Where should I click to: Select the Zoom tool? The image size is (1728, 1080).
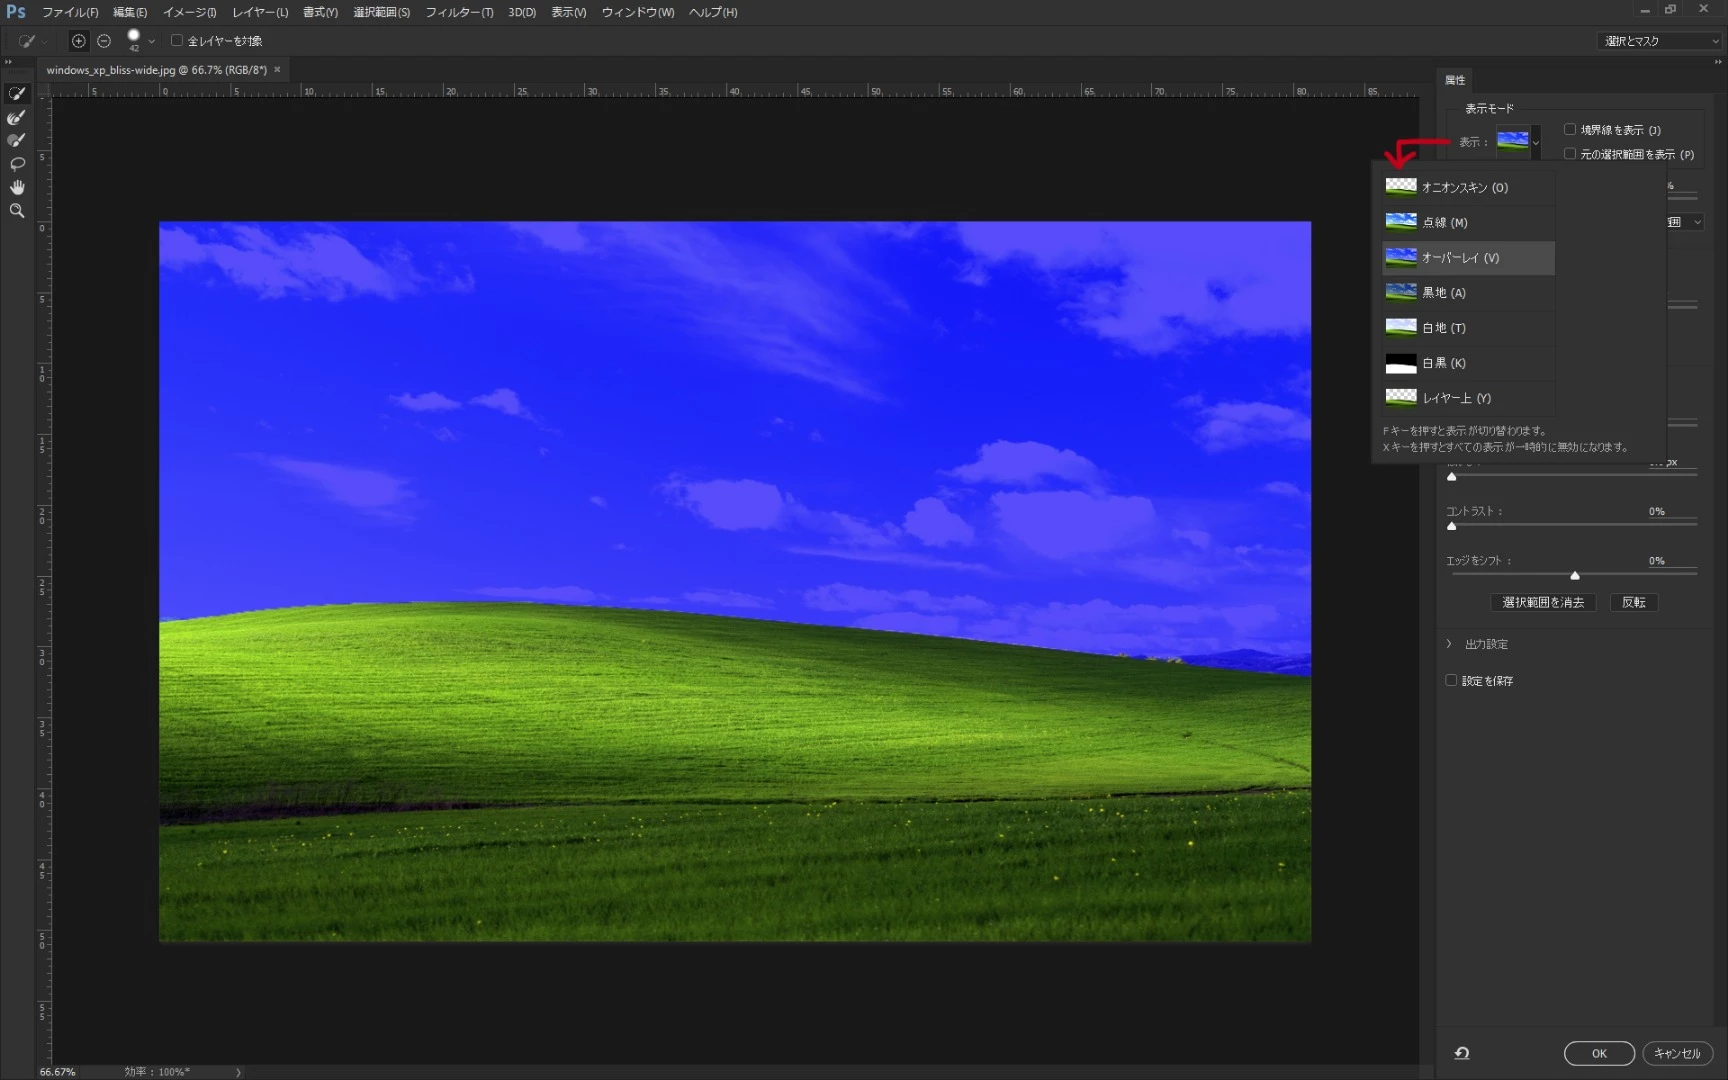point(17,211)
